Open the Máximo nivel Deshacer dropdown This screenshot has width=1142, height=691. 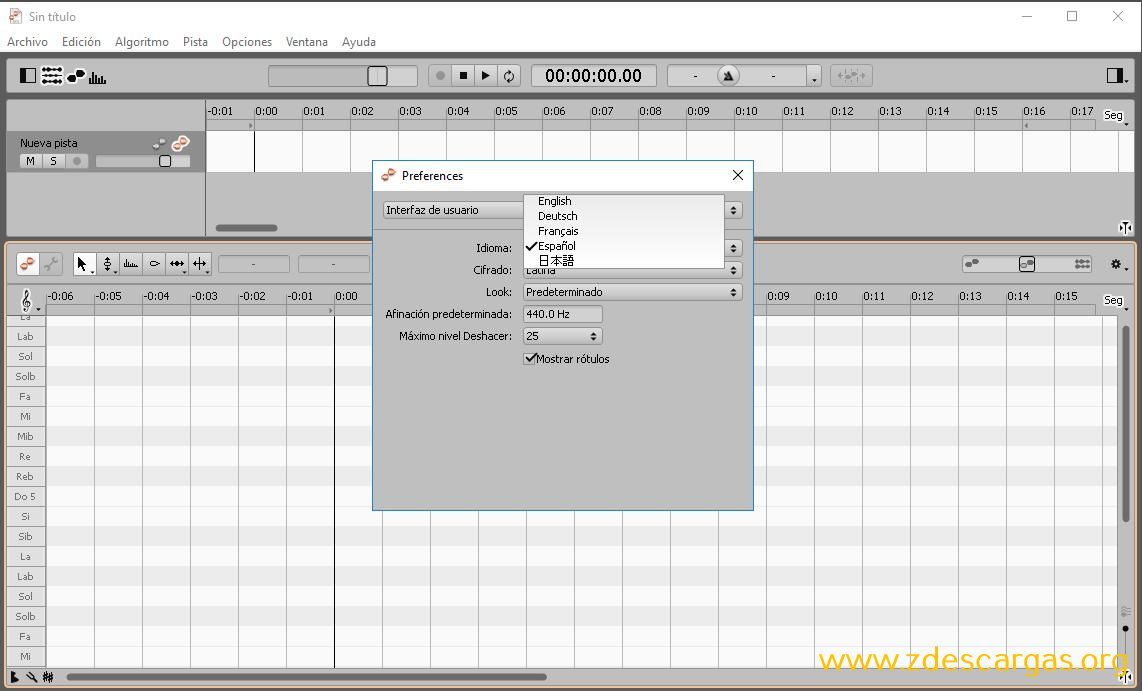coord(563,336)
